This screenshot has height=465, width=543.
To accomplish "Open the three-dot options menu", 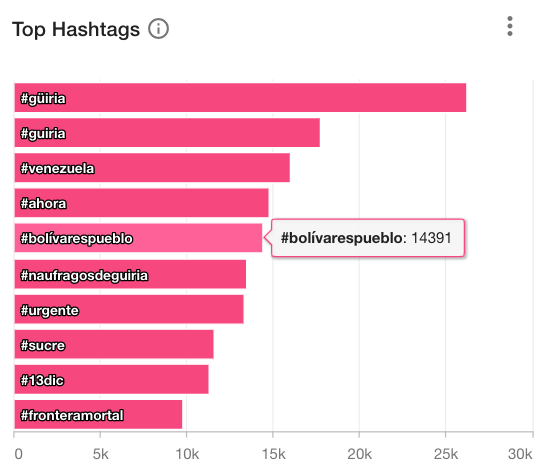I will tap(510, 26).
